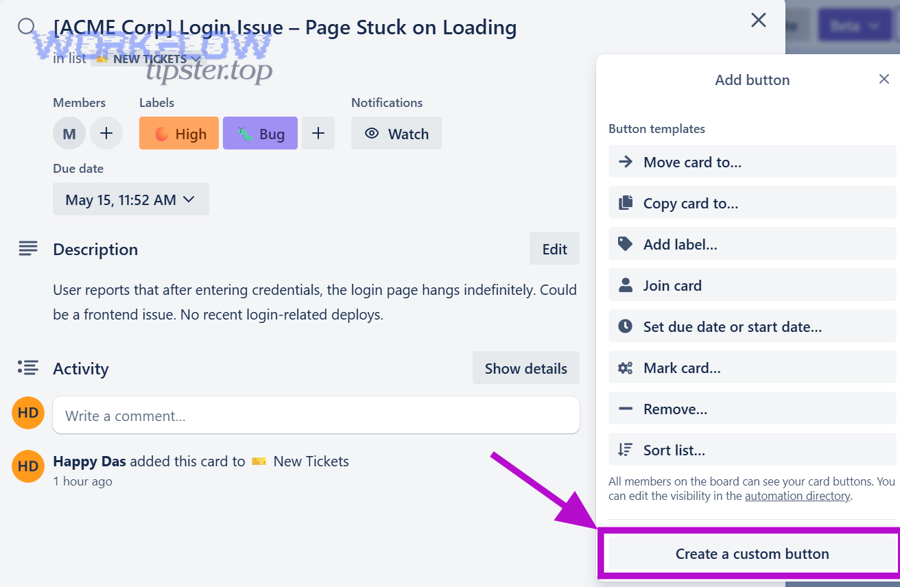Click HD avatar beside Happy Das activity
The image size is (900, 587).
[x=28, y=466]
